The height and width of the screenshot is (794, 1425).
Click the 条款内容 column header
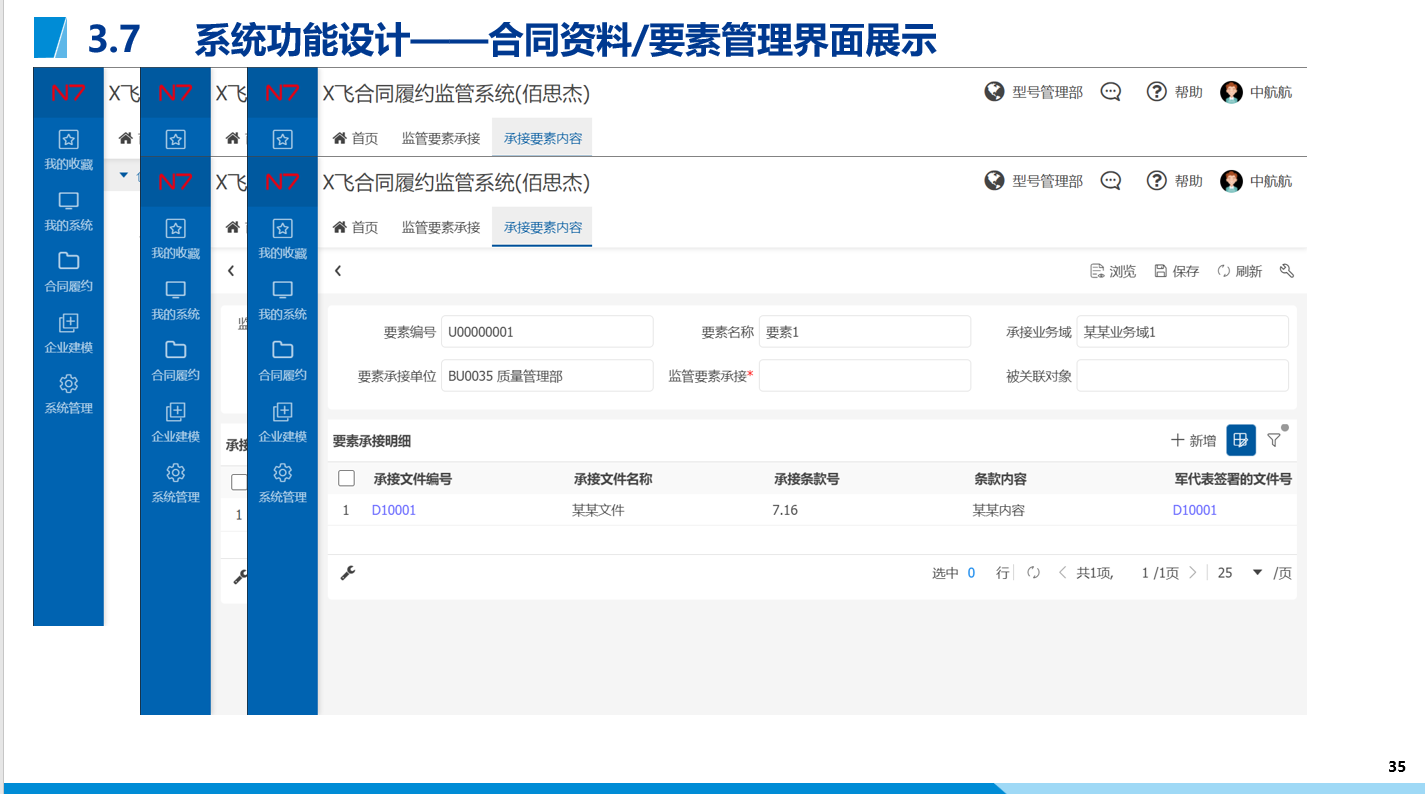1000,479
